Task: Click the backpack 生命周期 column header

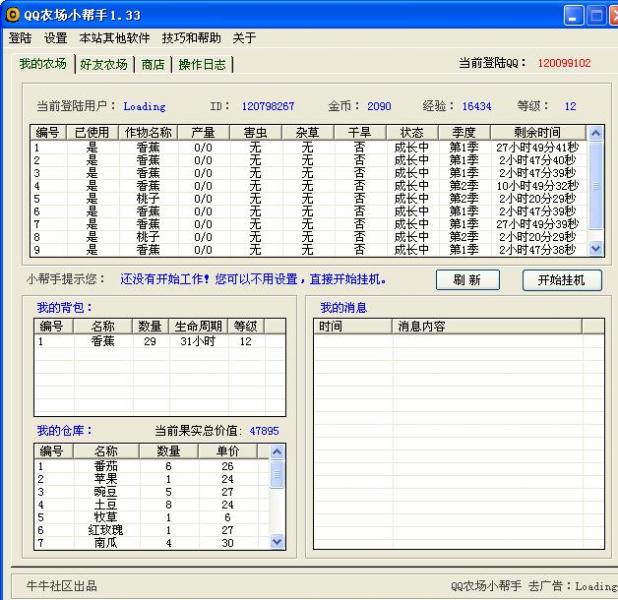Action: tap(198, 326)
